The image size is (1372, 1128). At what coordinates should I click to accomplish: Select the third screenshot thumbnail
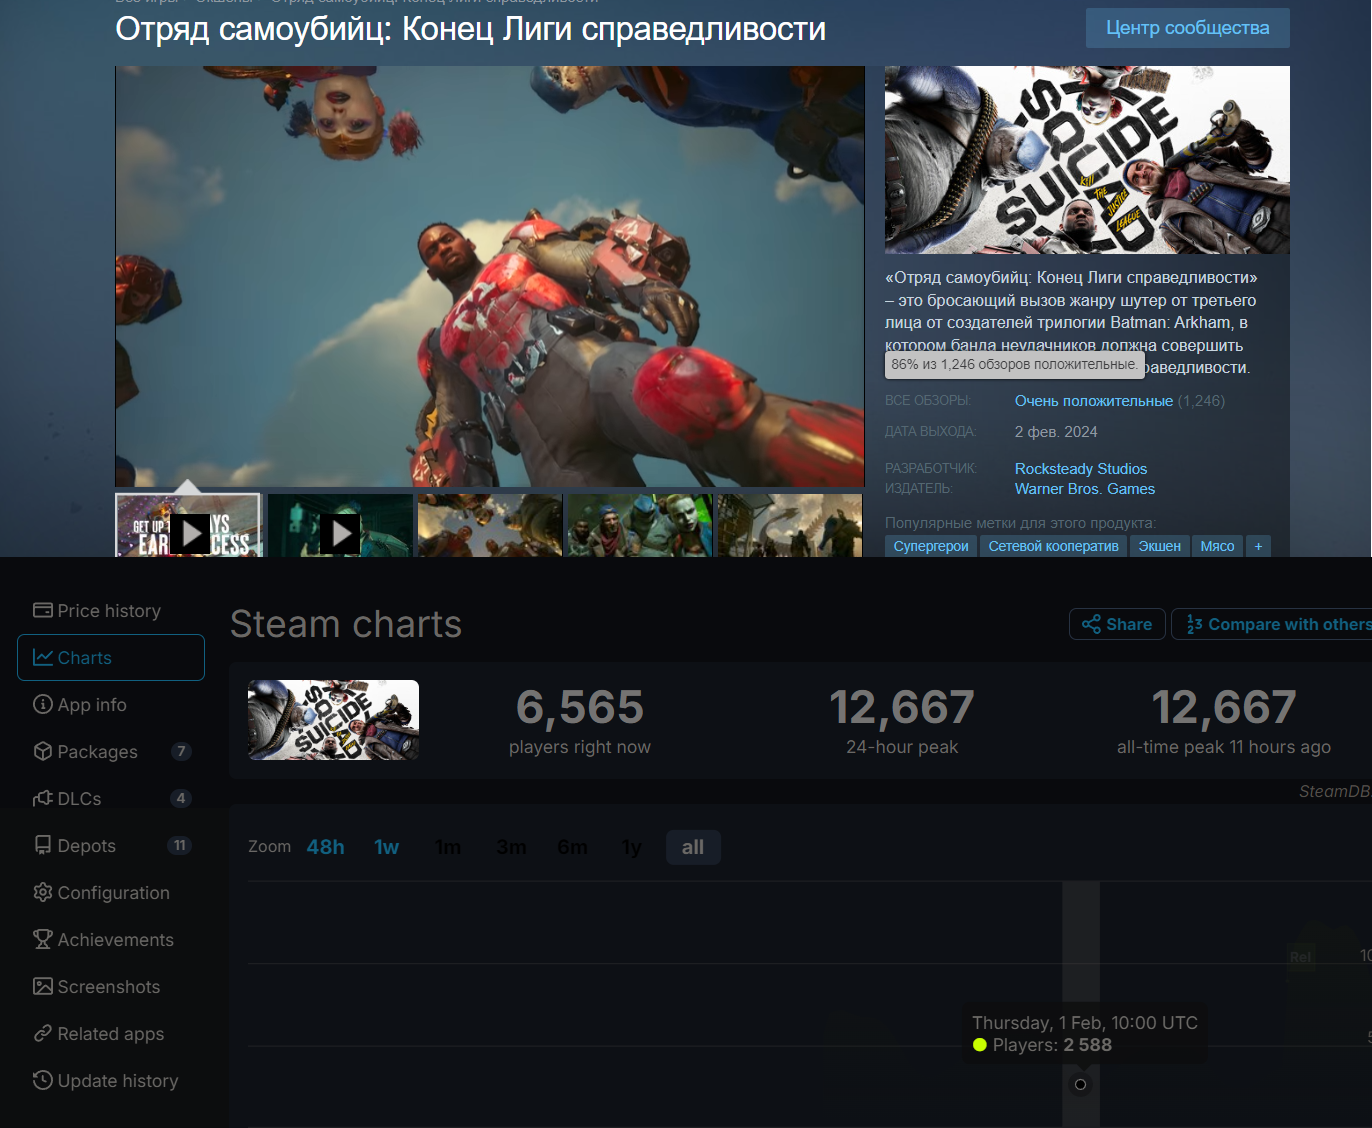[x=490, y=526]
